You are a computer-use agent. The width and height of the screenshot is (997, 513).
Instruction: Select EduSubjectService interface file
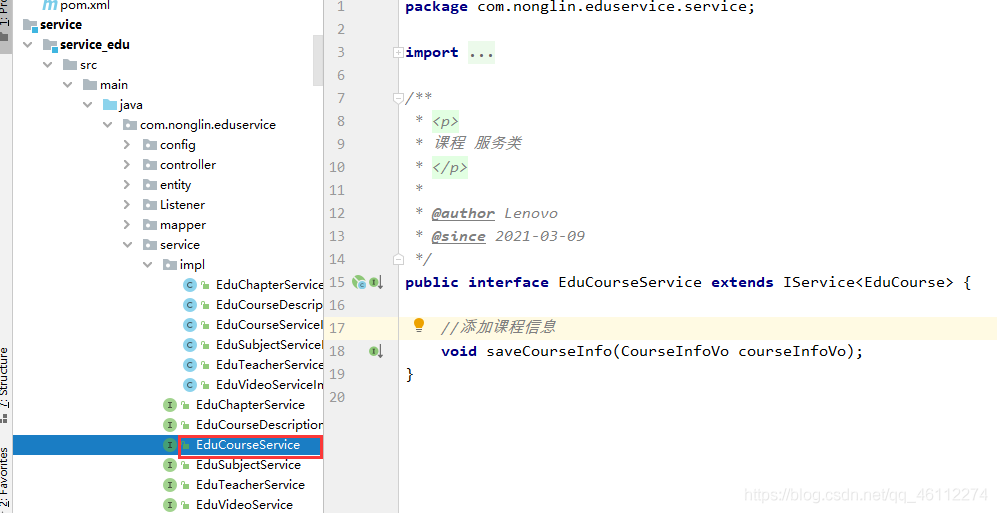[248, 465]
